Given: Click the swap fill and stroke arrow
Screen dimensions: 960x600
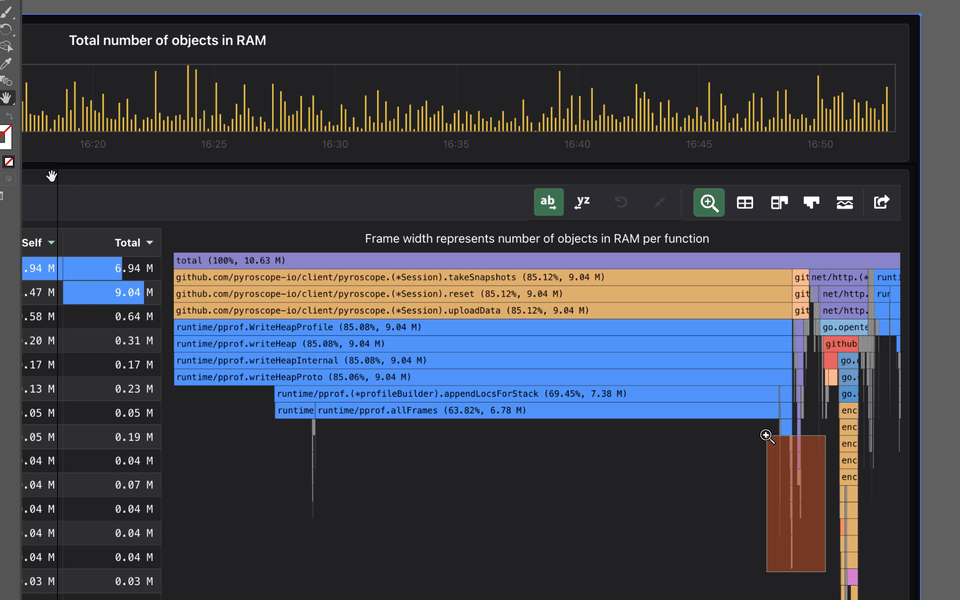Looking at the screenshot, I should [x=9, y=116].
